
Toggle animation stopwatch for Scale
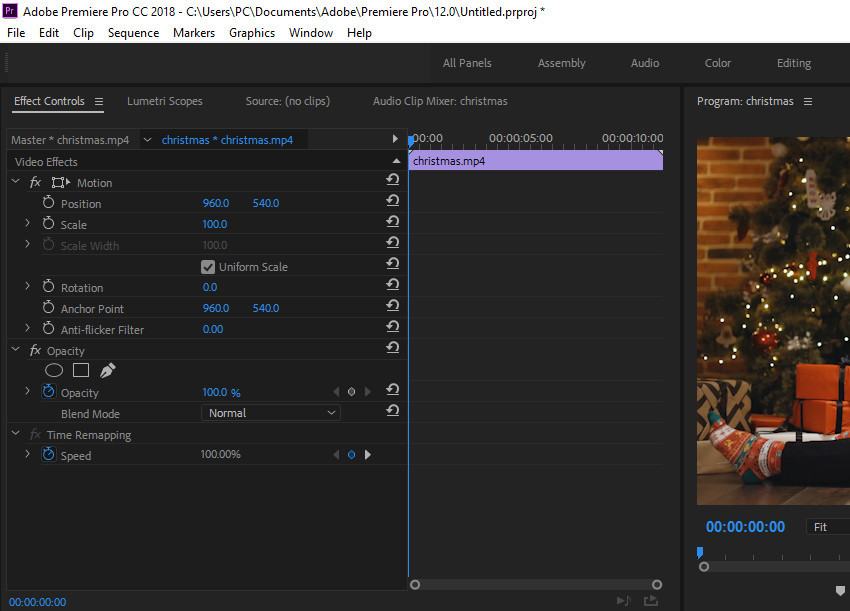tap(48, 223)
